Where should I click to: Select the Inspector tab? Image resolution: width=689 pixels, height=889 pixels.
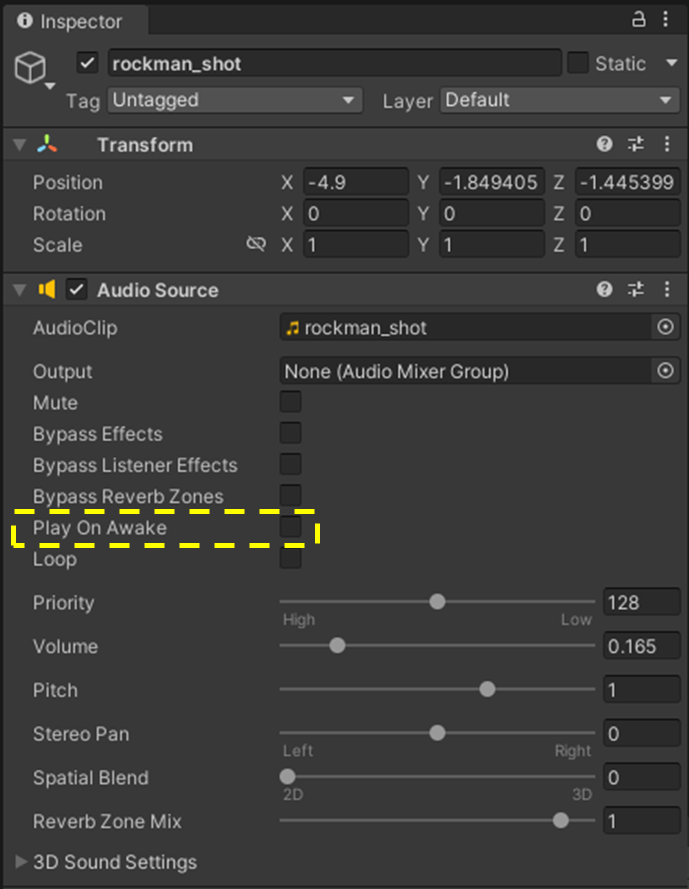(76, 21)
